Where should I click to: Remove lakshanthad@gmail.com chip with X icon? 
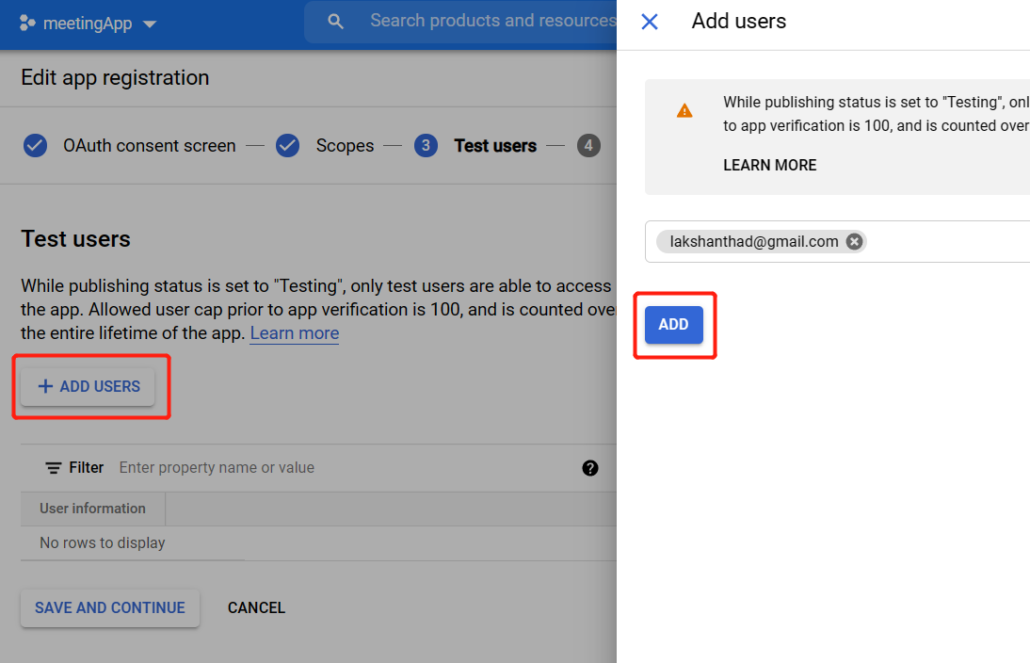(x=854, y=241)
